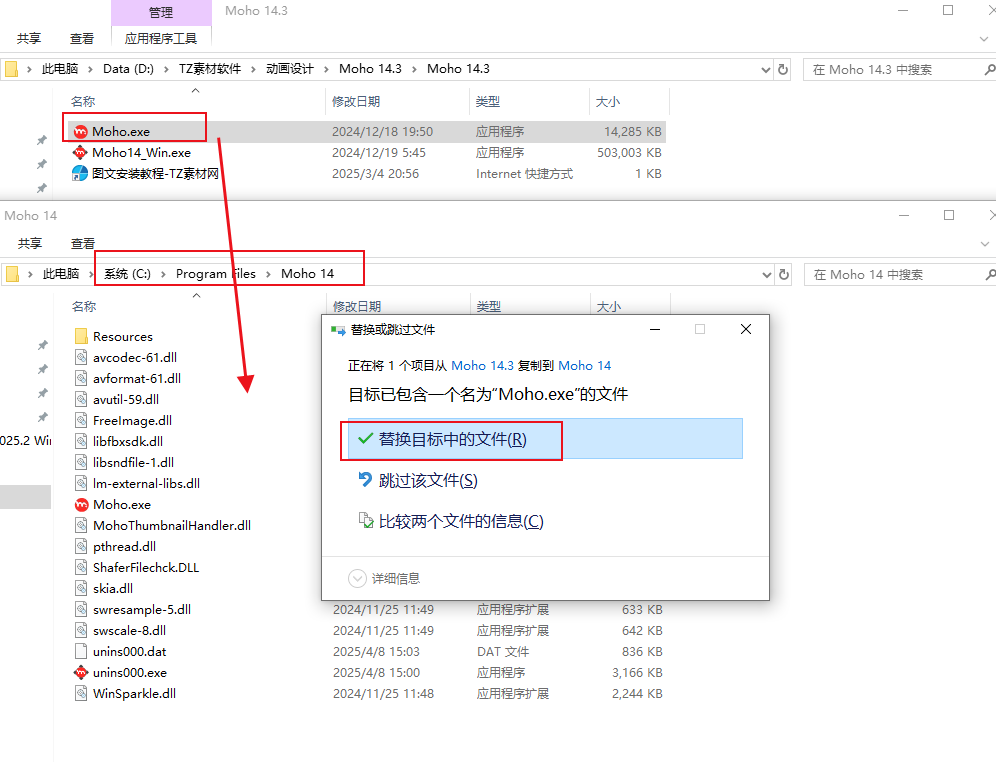Click the avcodec-61.dll file icon

(x=81, y=357)
